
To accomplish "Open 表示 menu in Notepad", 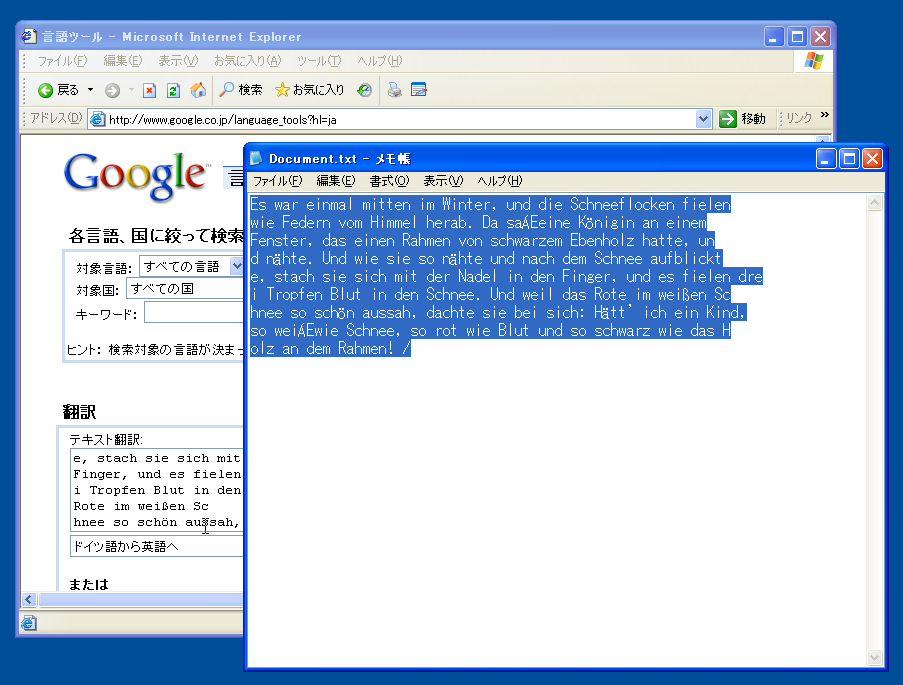I will 443,181.
